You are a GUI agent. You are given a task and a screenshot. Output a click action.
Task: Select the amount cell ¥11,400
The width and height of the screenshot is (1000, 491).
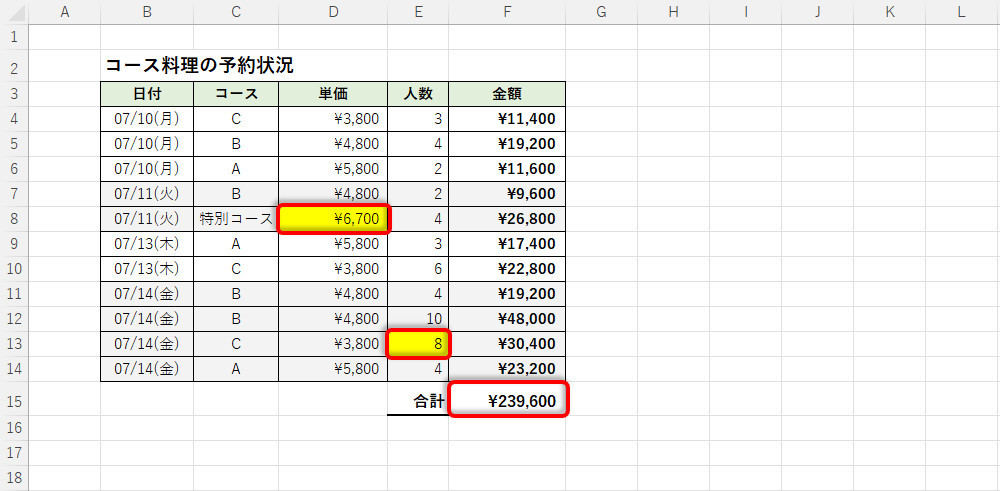tap(507, 119)
